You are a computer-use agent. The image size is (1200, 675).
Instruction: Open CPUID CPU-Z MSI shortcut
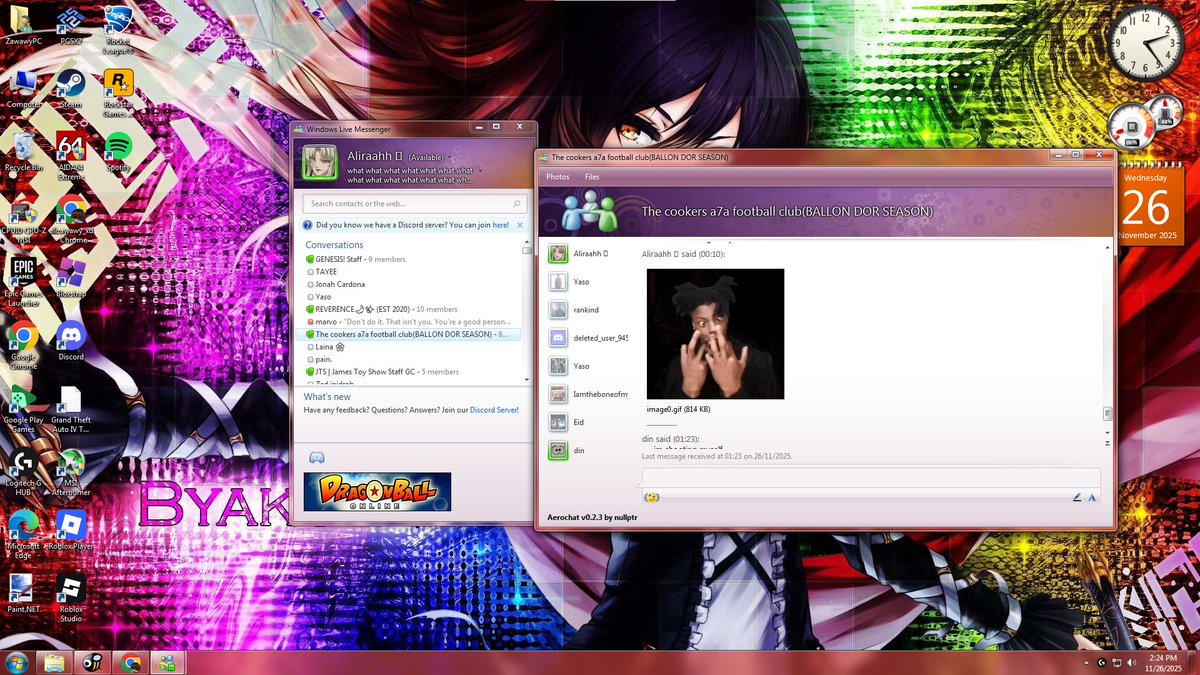coord(23,218)
